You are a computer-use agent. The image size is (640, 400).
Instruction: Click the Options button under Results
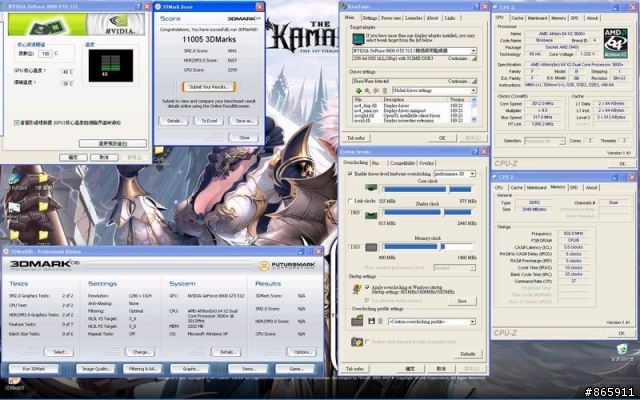(x=302, y=352)
